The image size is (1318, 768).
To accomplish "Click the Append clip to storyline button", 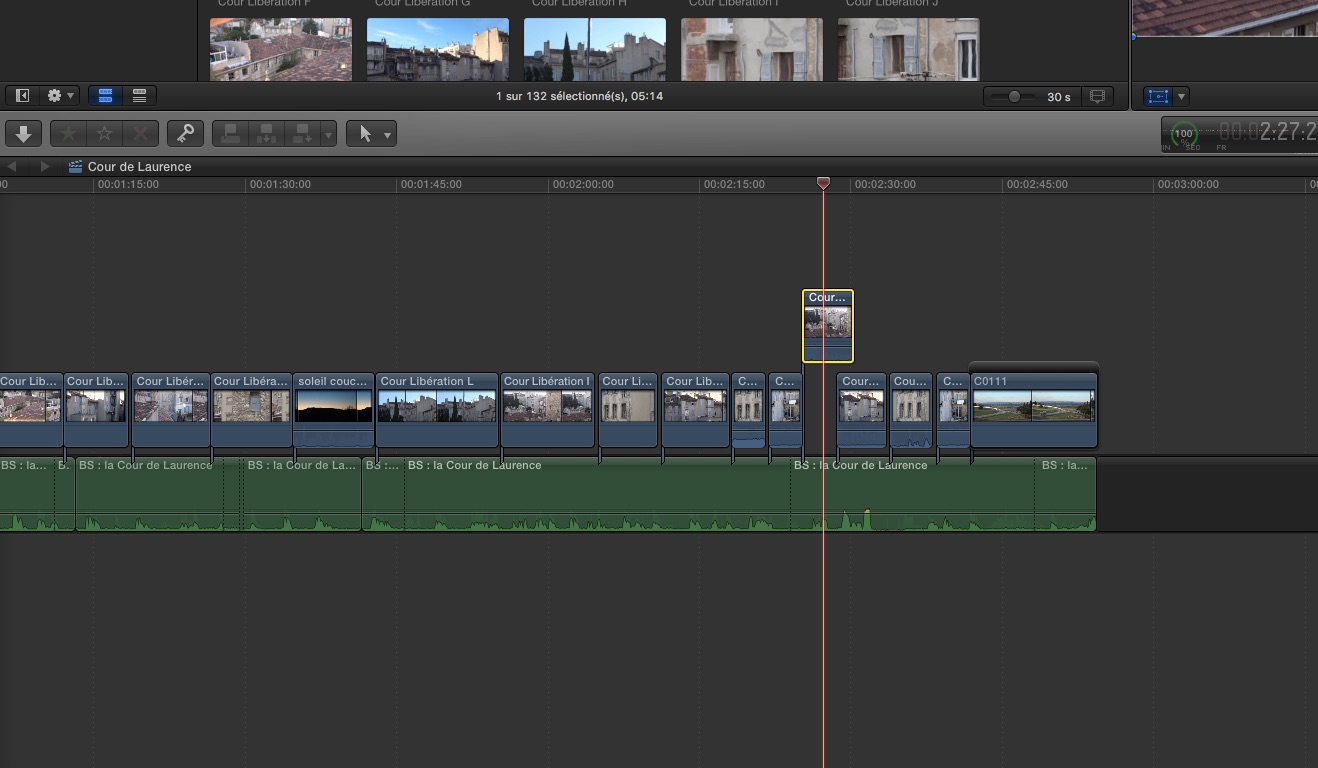I will coord(302,133).
